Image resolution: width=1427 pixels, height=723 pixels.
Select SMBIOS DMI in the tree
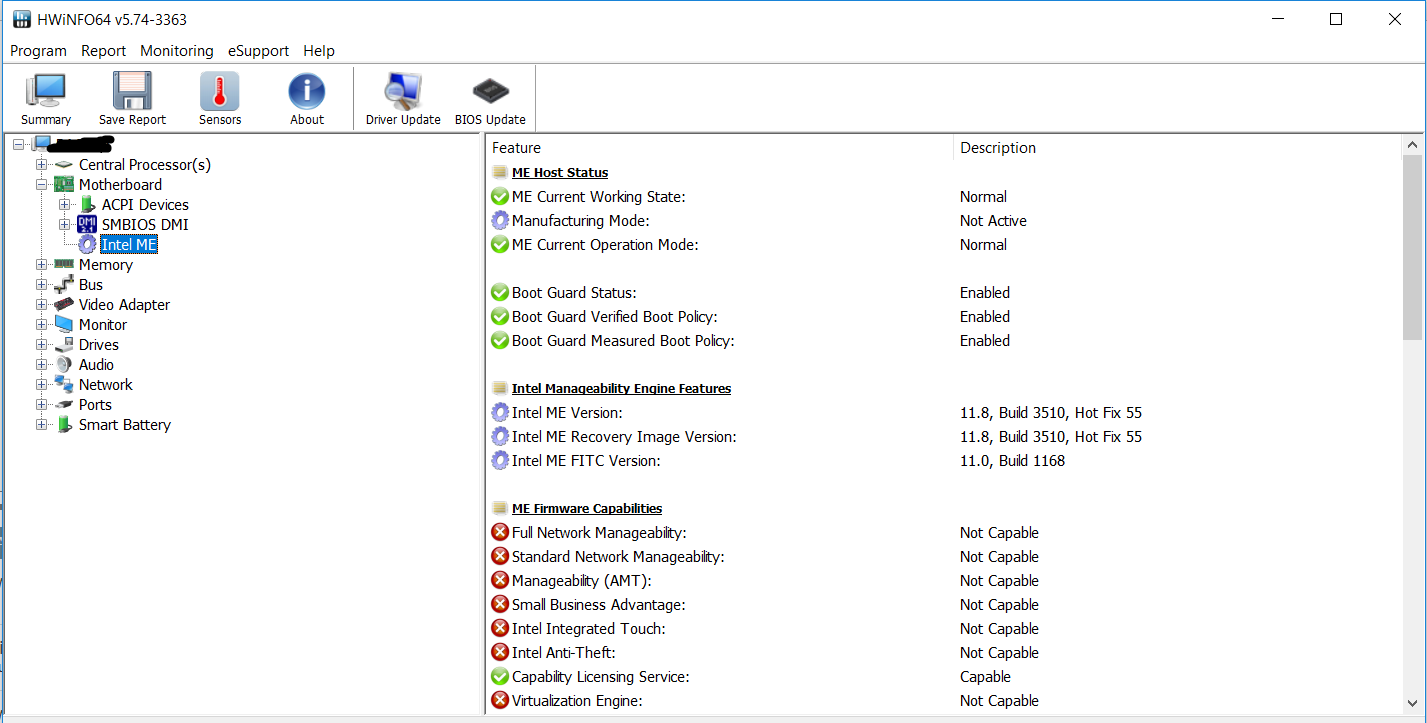[x=144, y=225]
